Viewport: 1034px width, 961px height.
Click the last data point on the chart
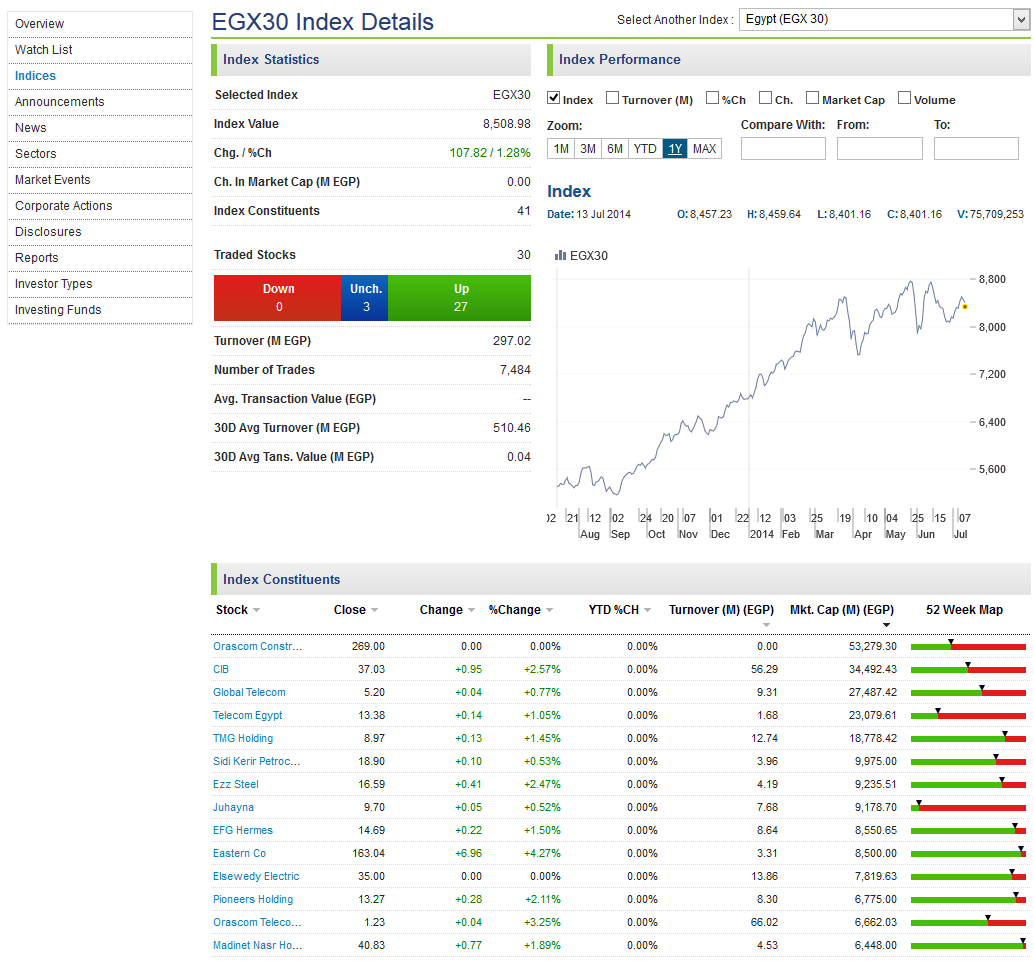point(965,307)
